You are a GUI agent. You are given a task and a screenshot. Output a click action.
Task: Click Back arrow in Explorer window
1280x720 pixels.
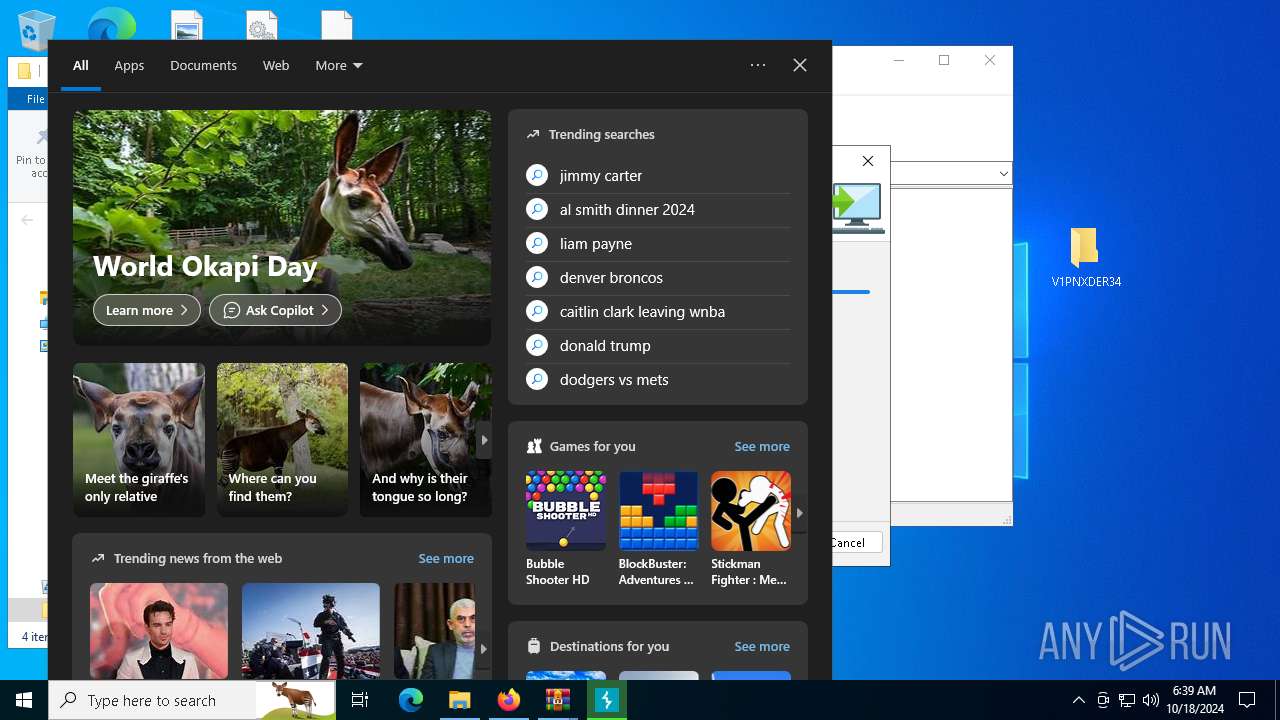click(27, 220)
